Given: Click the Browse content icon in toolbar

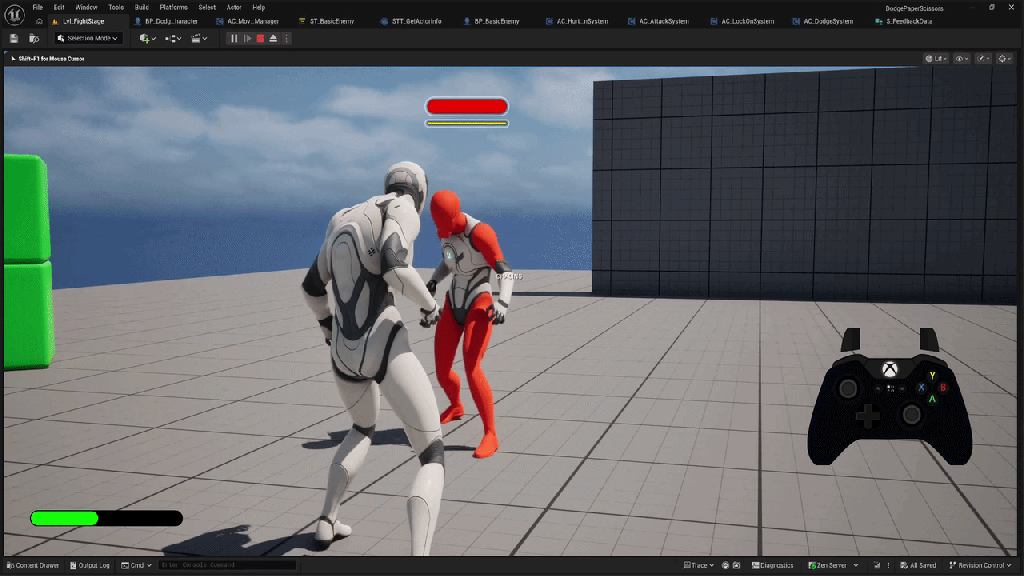Looking at the screenshot, I should [34, 38].
